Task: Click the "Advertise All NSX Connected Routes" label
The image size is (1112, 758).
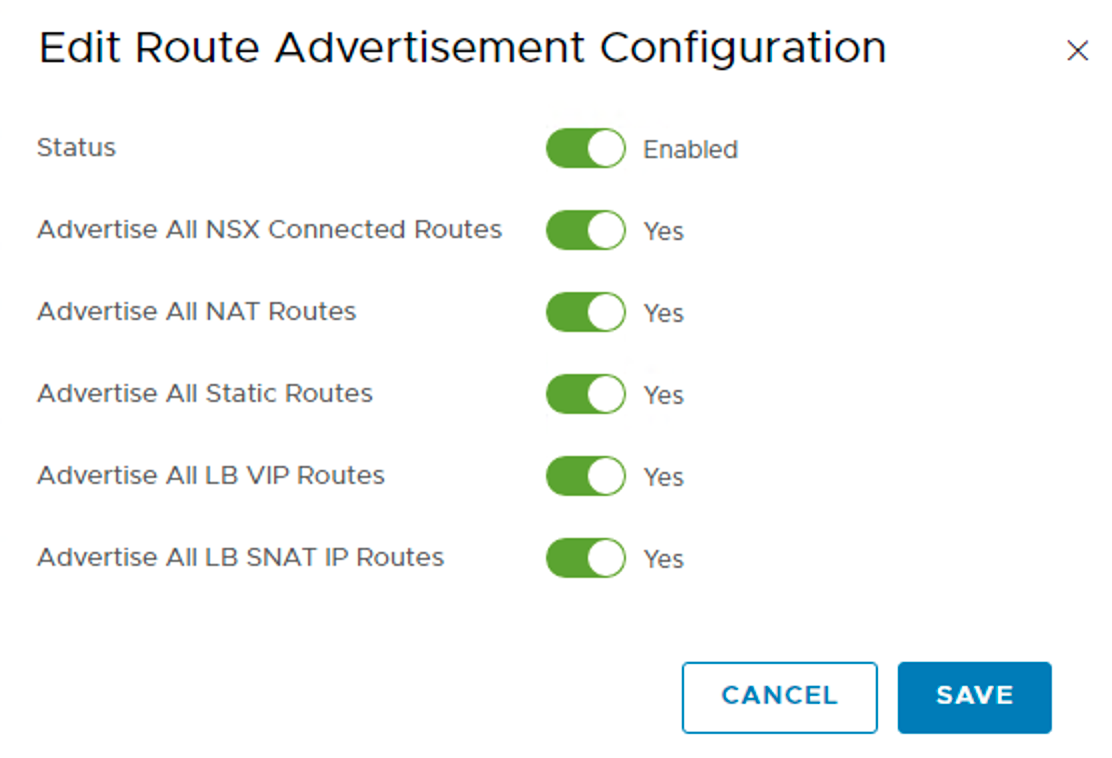Action: pyautogui.click(x=269, y=230)
